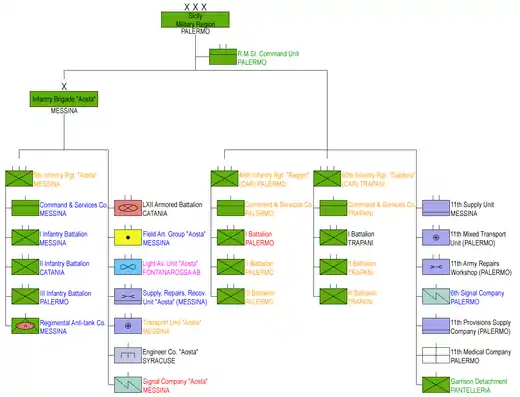Click the Signal Company "Aosta" icon
Screen dimensions: 520x397
(x=128, y=385)
